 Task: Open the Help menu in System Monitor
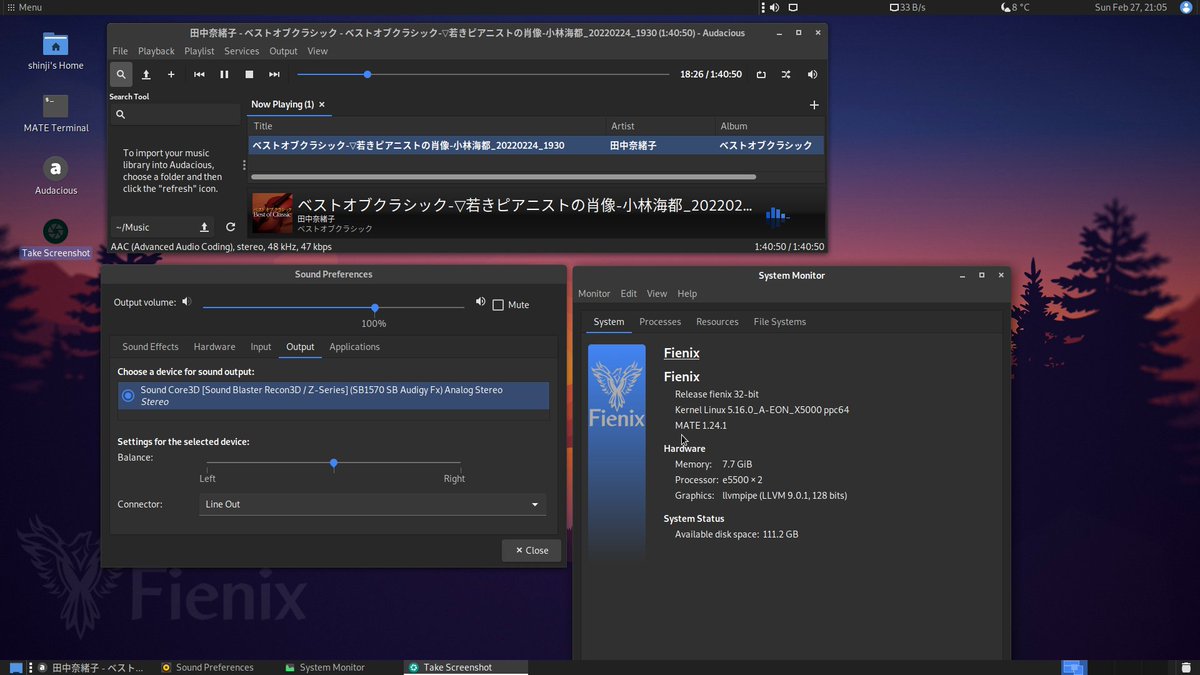687,294
